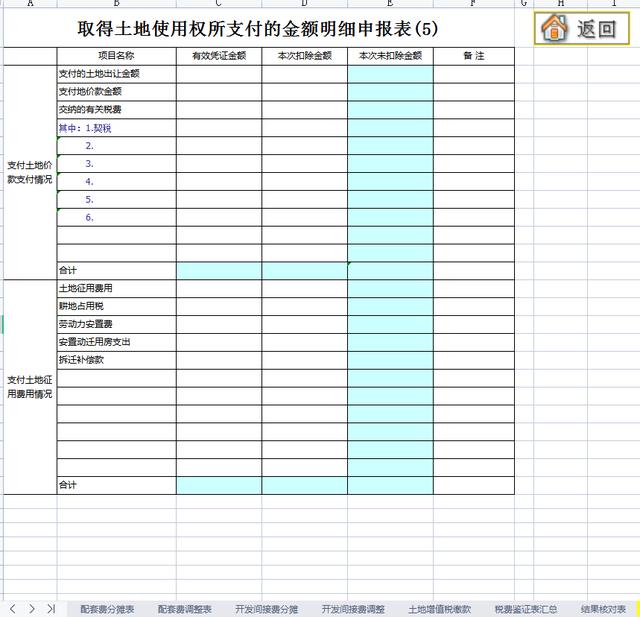Select the 土地征用费用 row label
This screenshot has width=640, height=617.
click(x=116, y=289)
